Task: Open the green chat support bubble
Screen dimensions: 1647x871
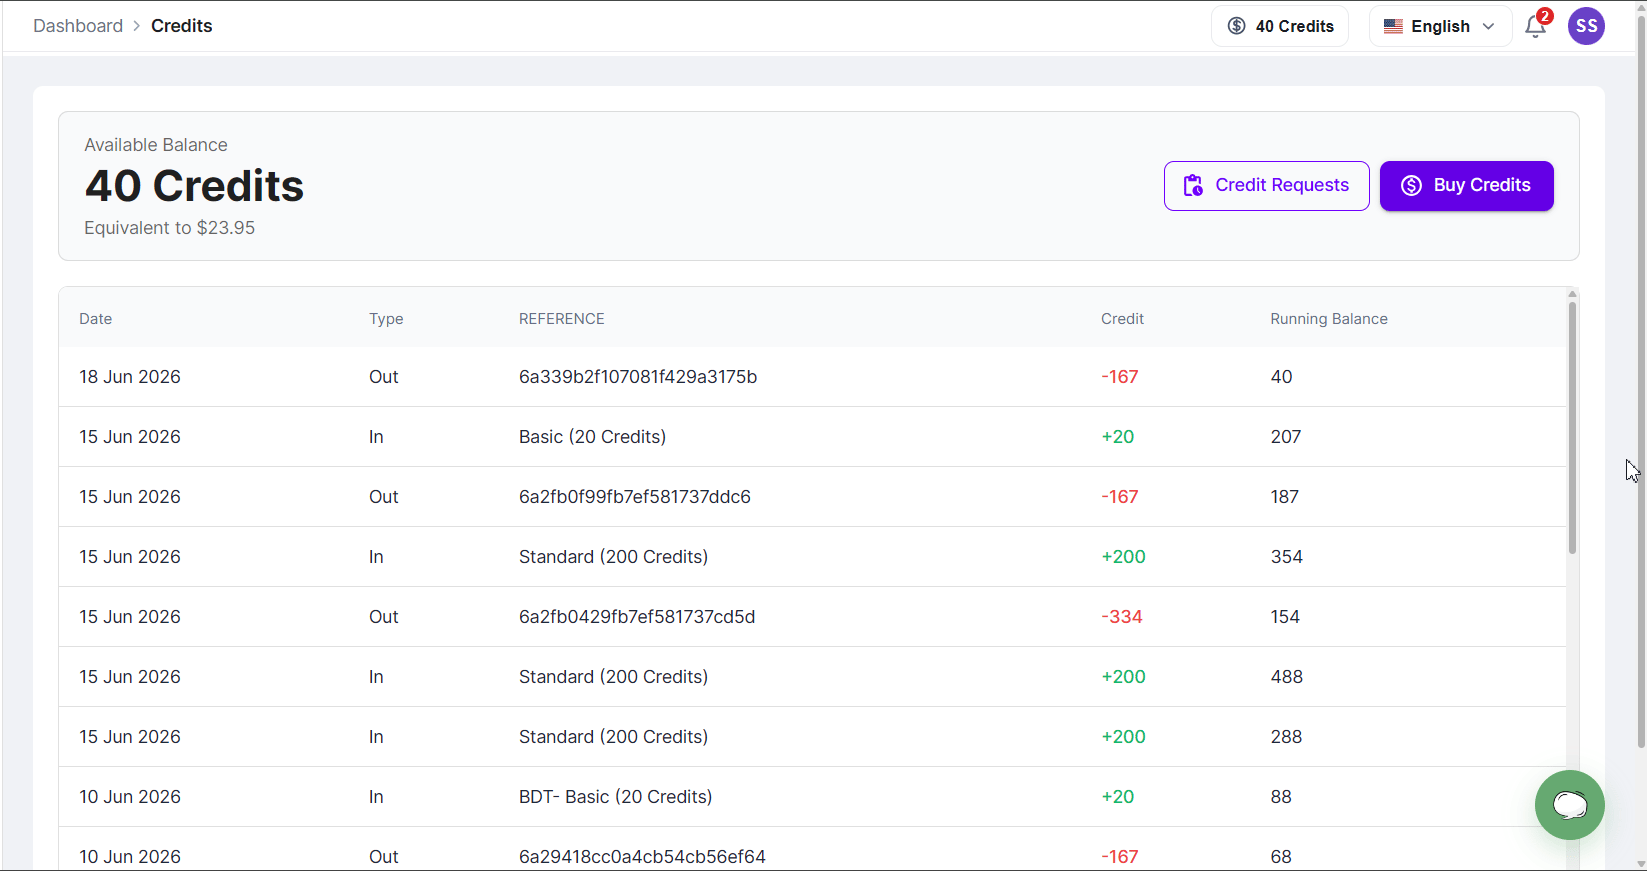Action: [x=1569, y=805]
